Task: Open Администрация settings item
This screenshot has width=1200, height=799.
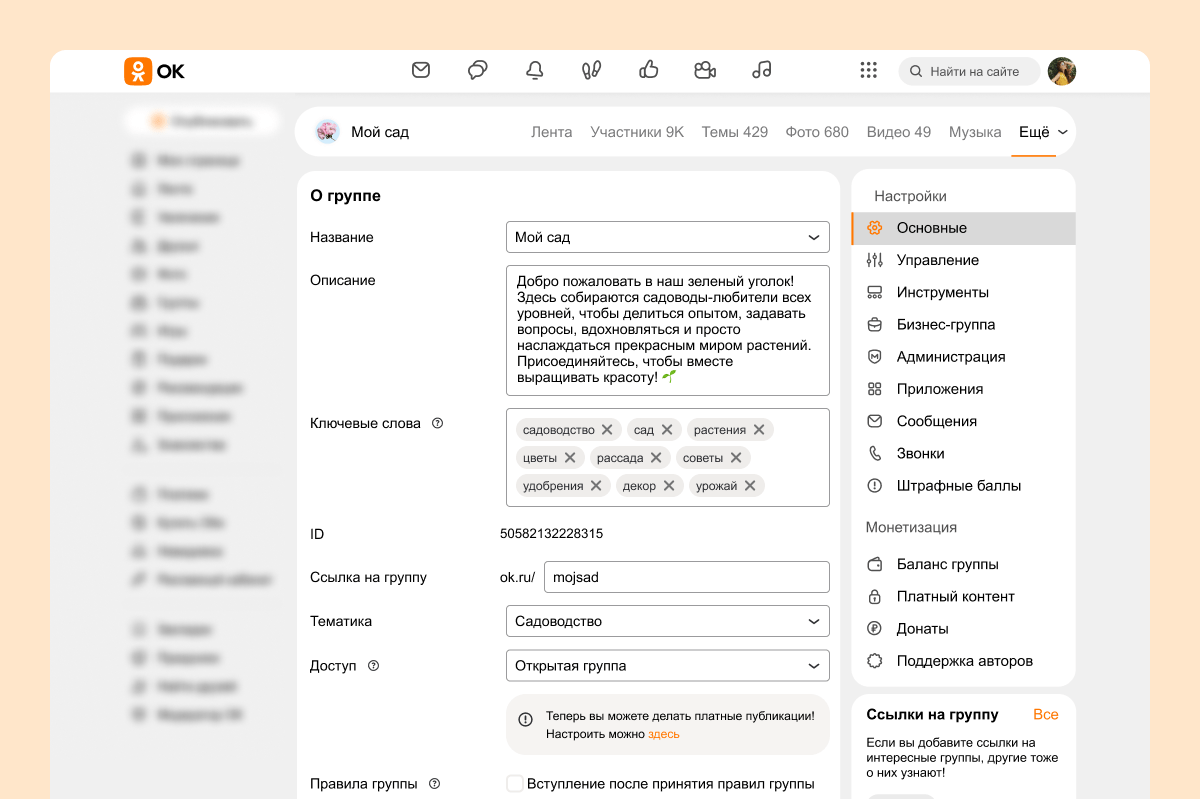Action: pyautogui.click(x=964, y=357)
